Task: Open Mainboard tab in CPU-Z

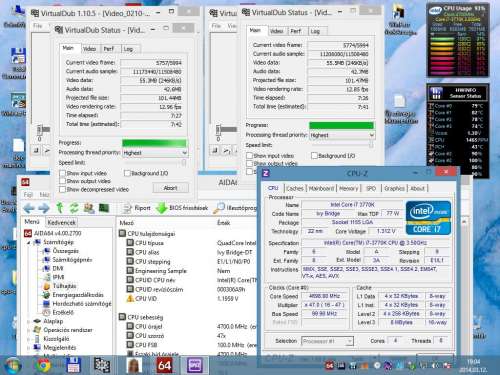Action: [321, 188]
